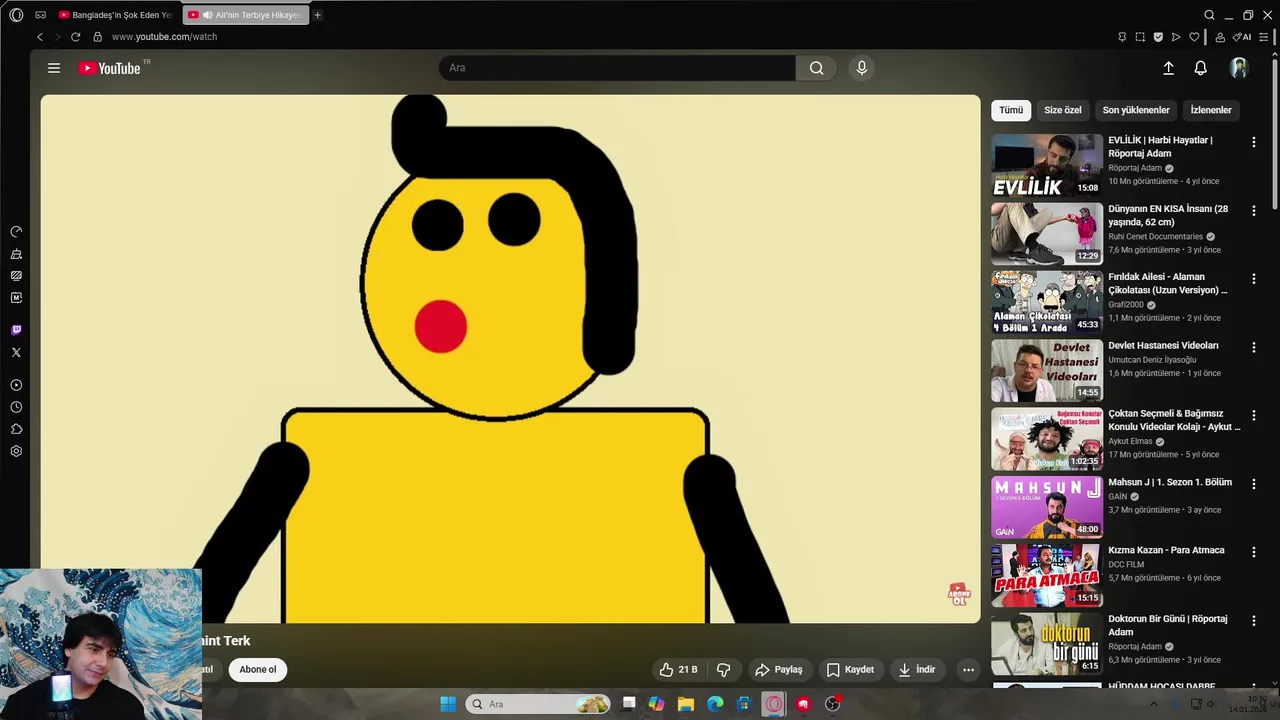Click the YouTube search field labeled Ara
This screenshot has width=1280, height=720.
617,68
